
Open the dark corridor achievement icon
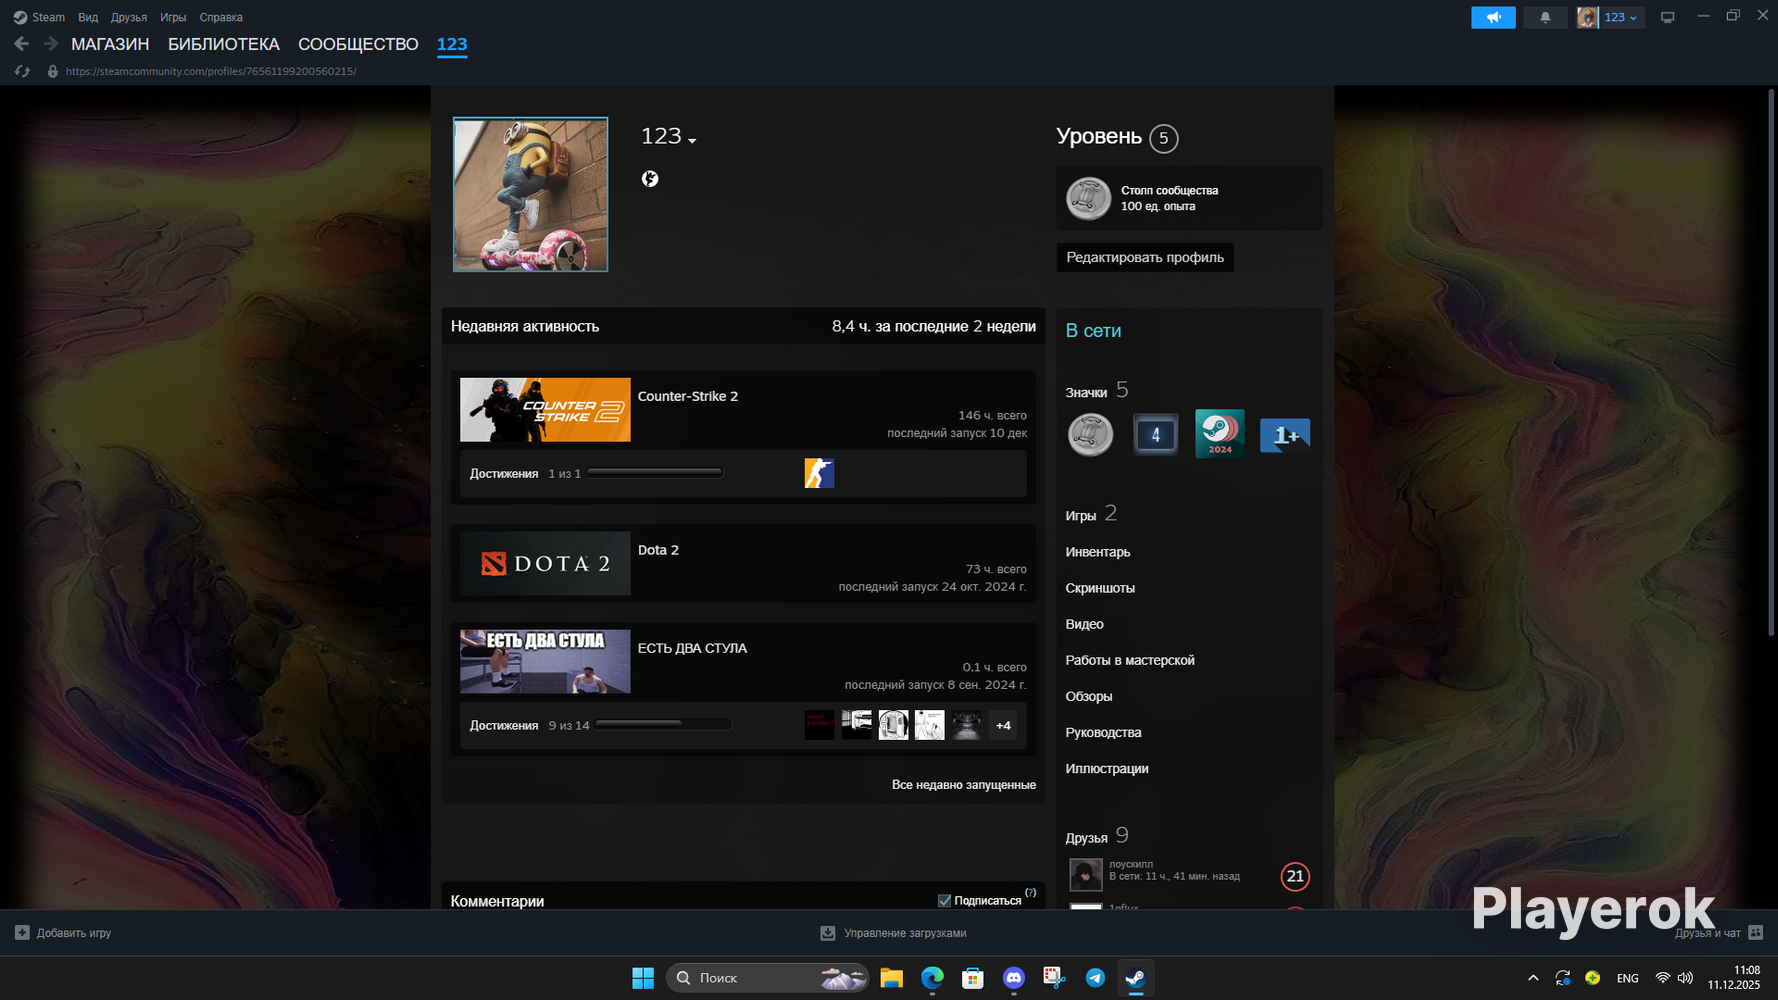pyautogui.click(x=966, y=725)
